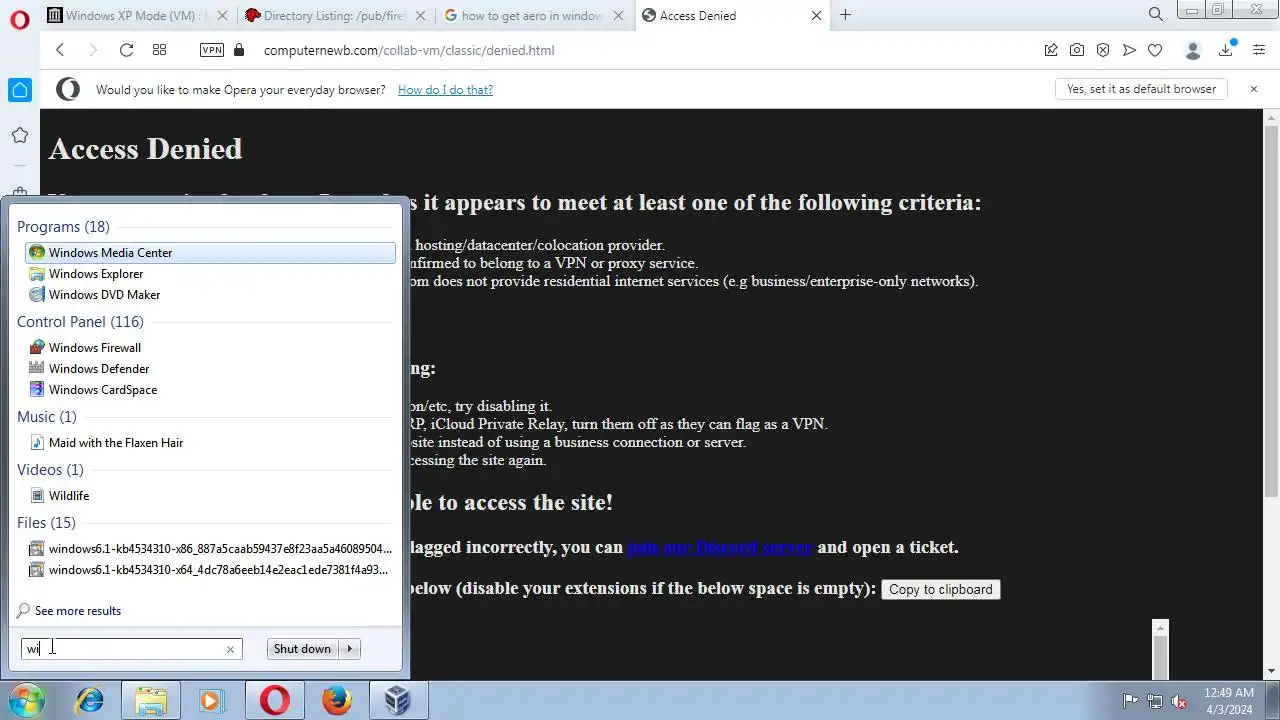The image size is (1280, 720).
Task: Click See more results
Action: [78, 611]
